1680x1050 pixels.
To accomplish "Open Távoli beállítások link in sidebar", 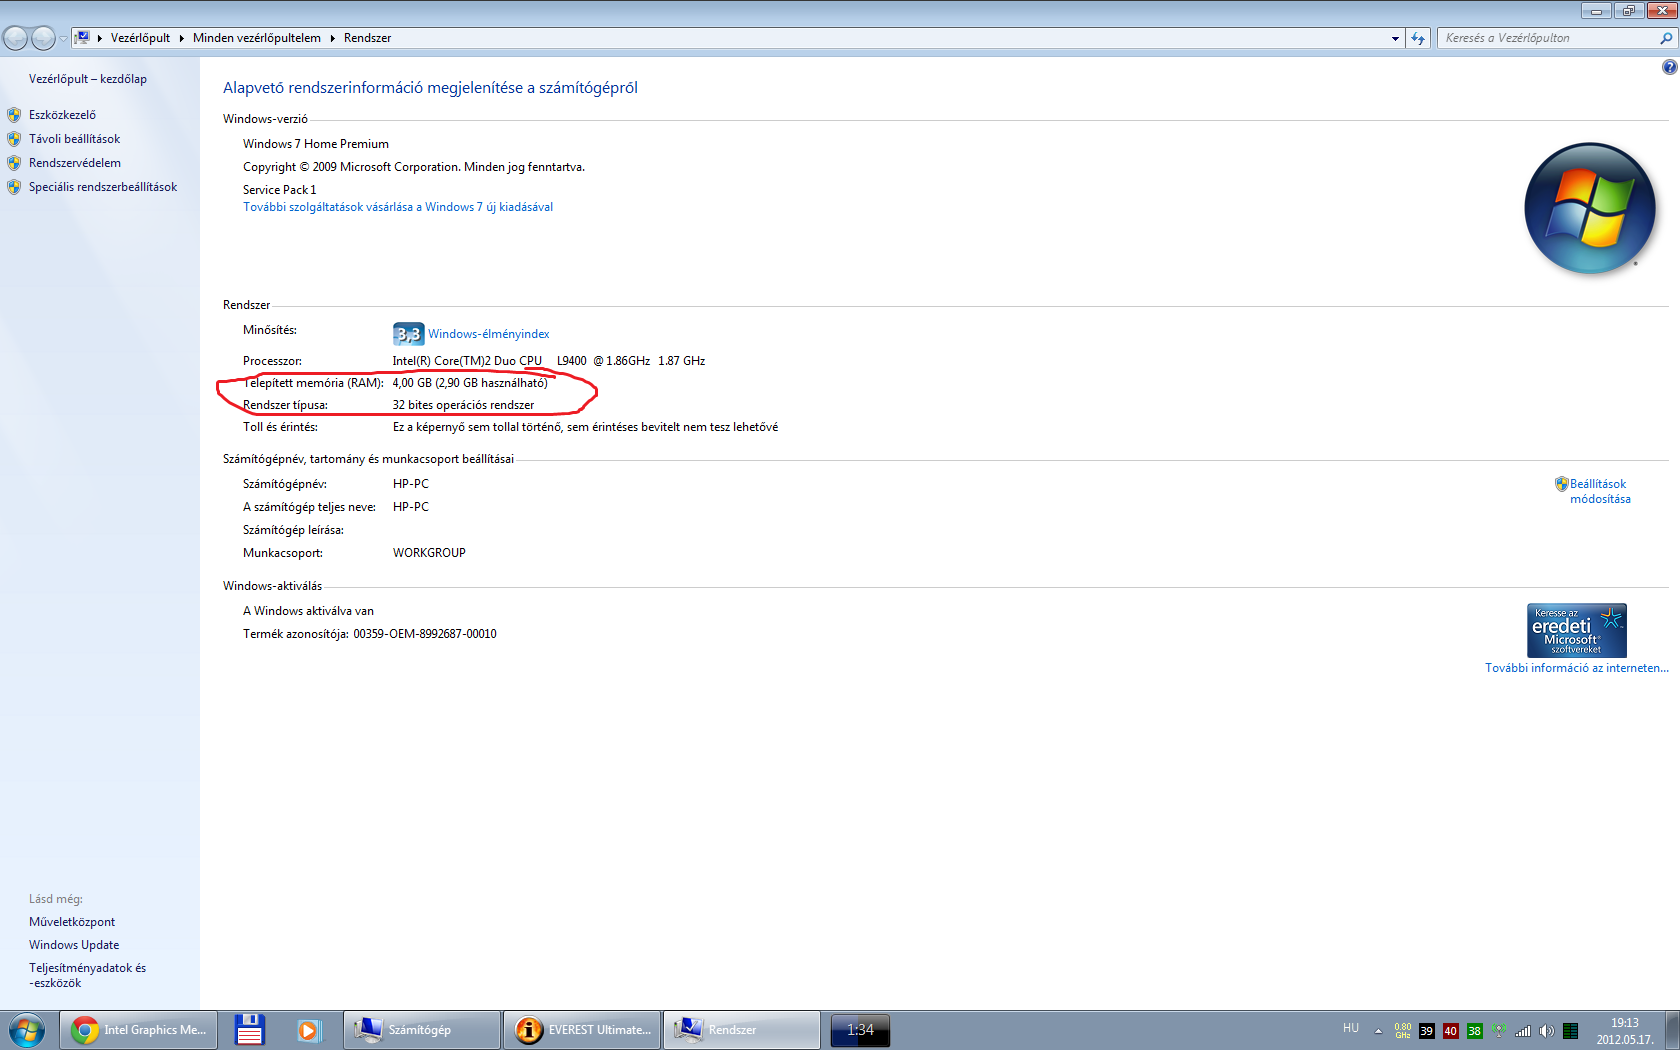I will [x=74, y=139].
